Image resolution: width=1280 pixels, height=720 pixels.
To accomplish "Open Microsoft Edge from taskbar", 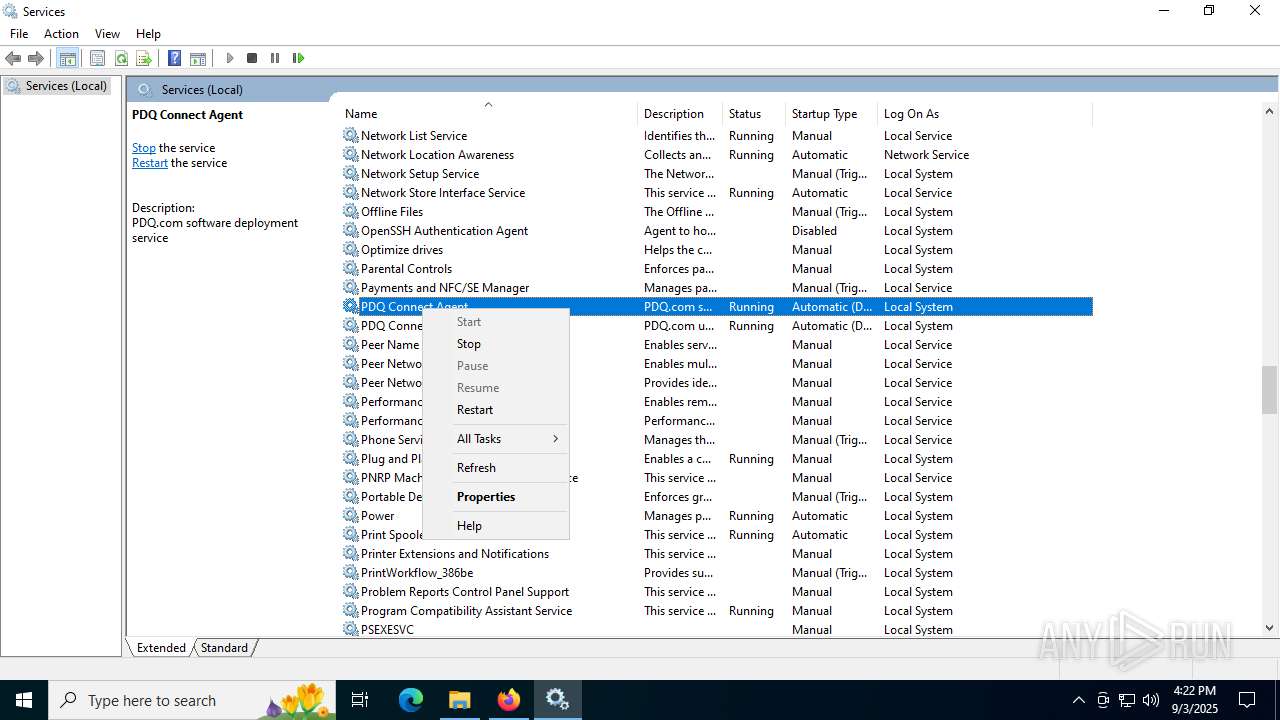I will 411,700.
